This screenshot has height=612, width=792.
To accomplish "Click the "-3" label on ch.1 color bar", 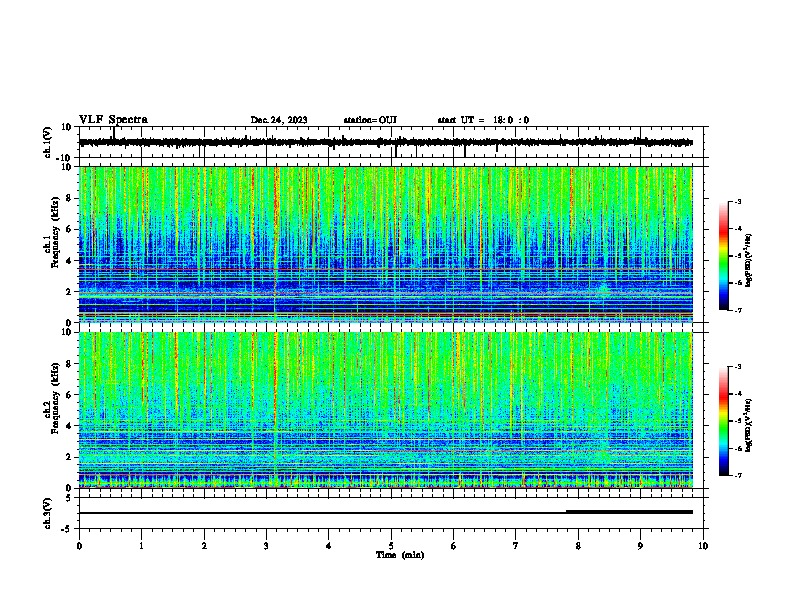I will click(x=737, y=202).
